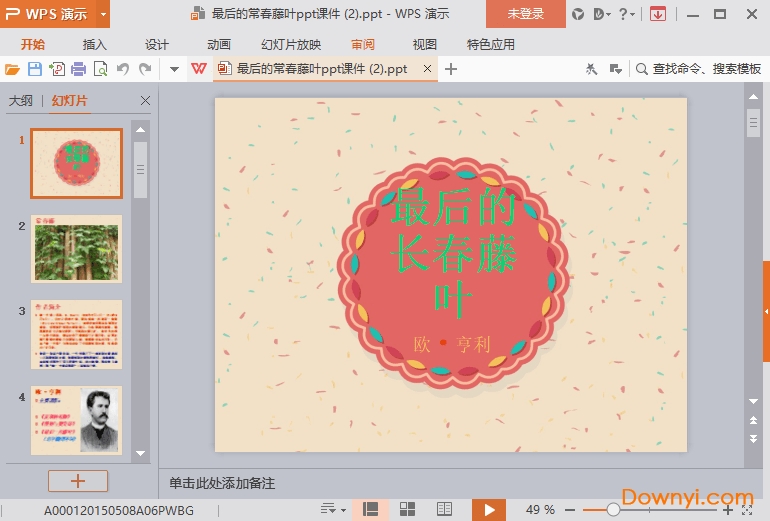The image size is (770, 521).
Task: Click the thumbnail panel scroll down arrow
Action: point(140,453)
